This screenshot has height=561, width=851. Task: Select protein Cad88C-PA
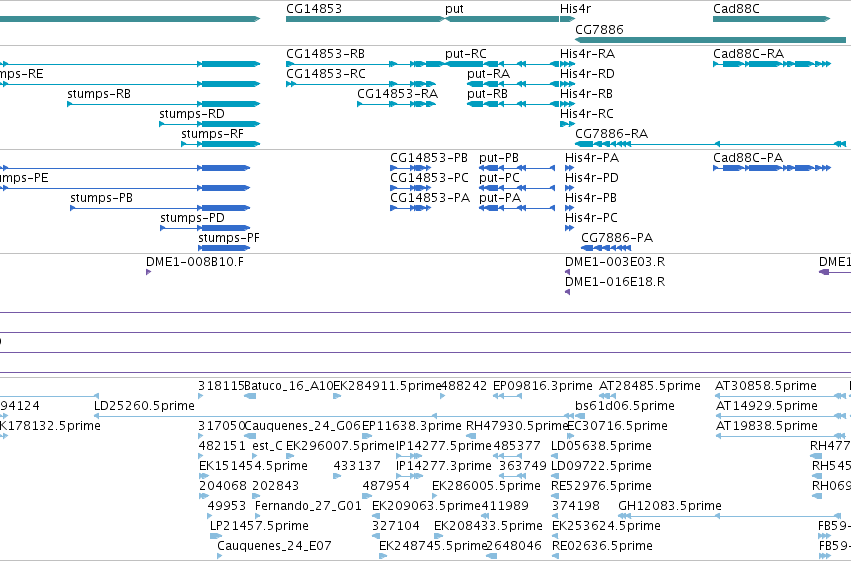tap(772, 168)
